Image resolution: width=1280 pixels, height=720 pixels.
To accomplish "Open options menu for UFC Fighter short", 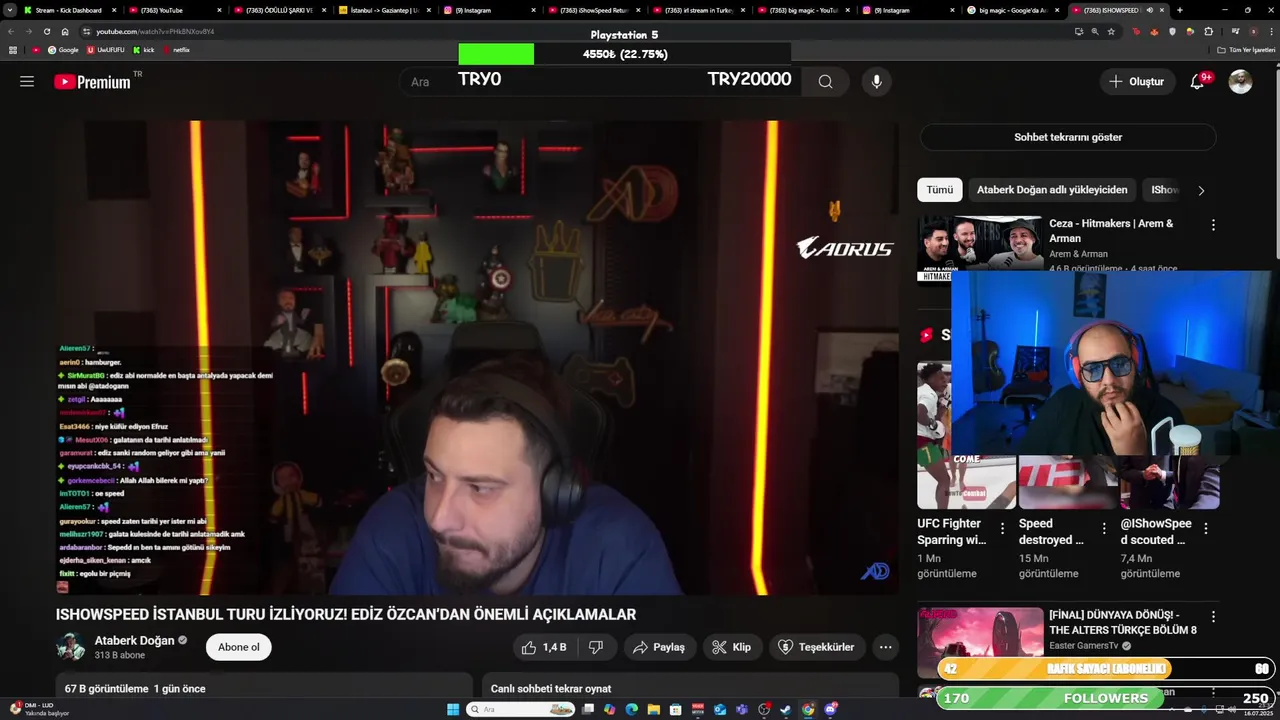I will [x=1002, y=528].
